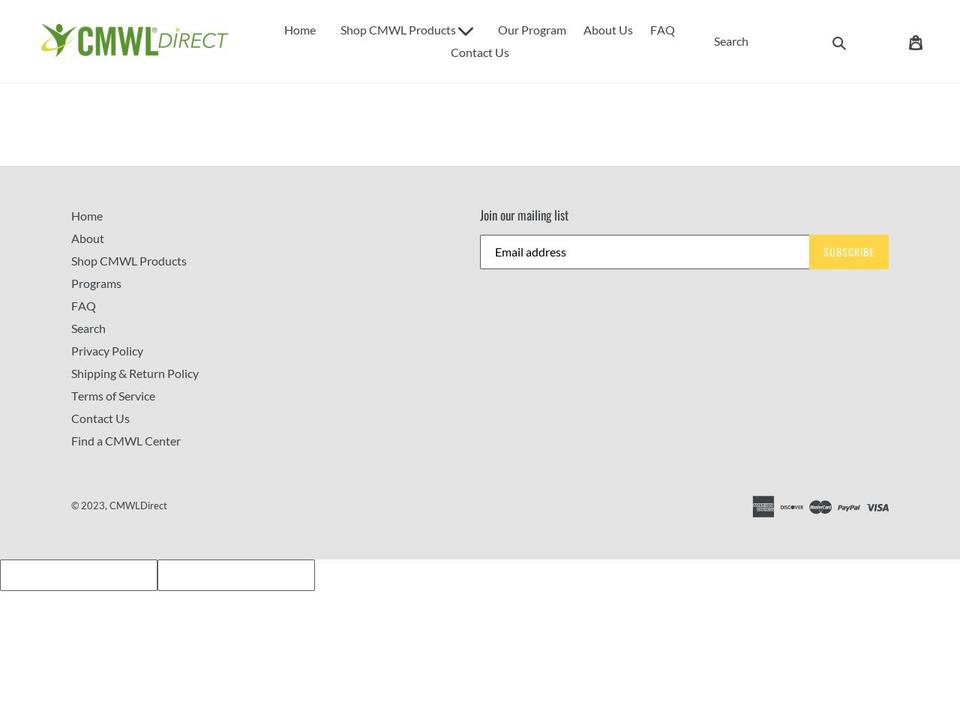The width and height of the screenshot is (960, 720).
Task: Open footer FAQ link
Action: point(83,306)
